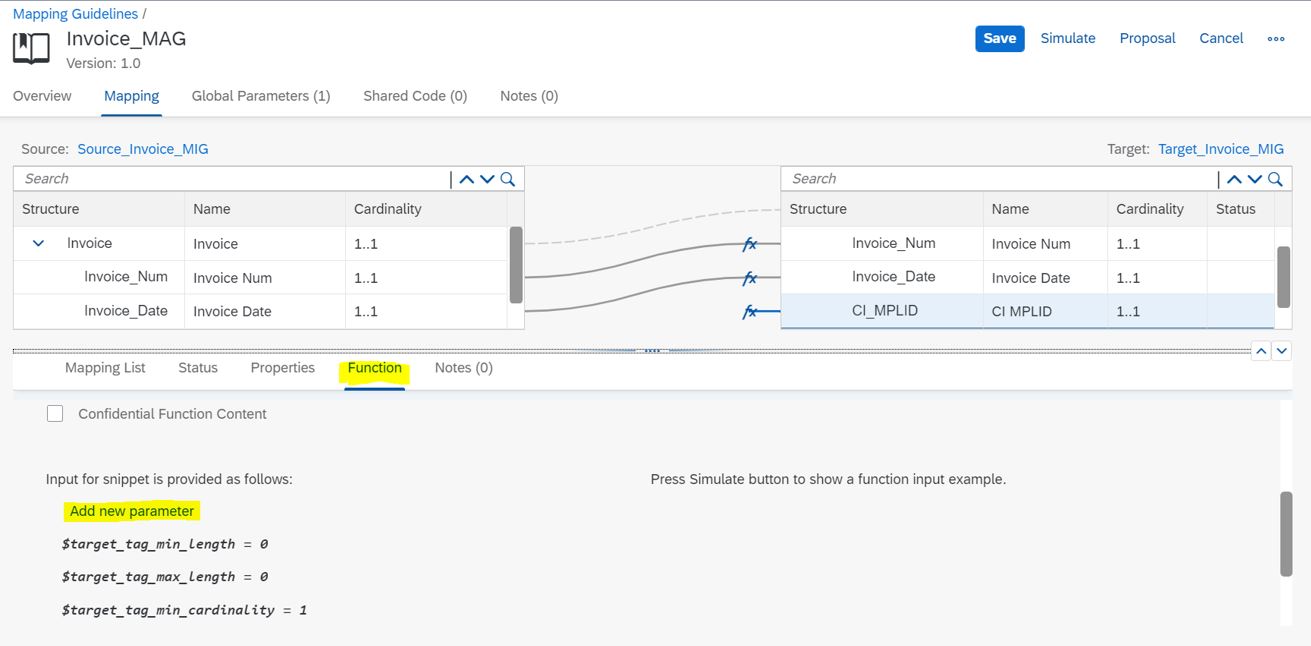
Task: Expand the bottom panel with the up chevron
Action: click(1261, 350)
